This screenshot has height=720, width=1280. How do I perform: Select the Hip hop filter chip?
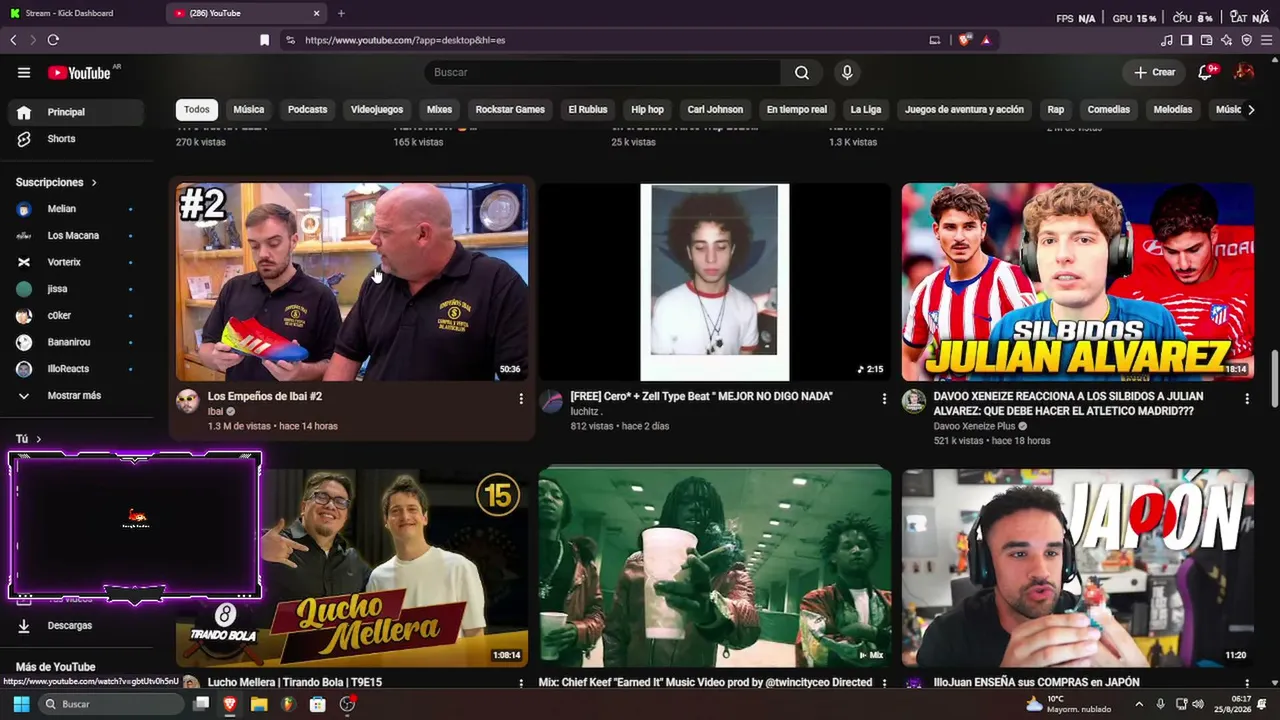click(648, 110)
